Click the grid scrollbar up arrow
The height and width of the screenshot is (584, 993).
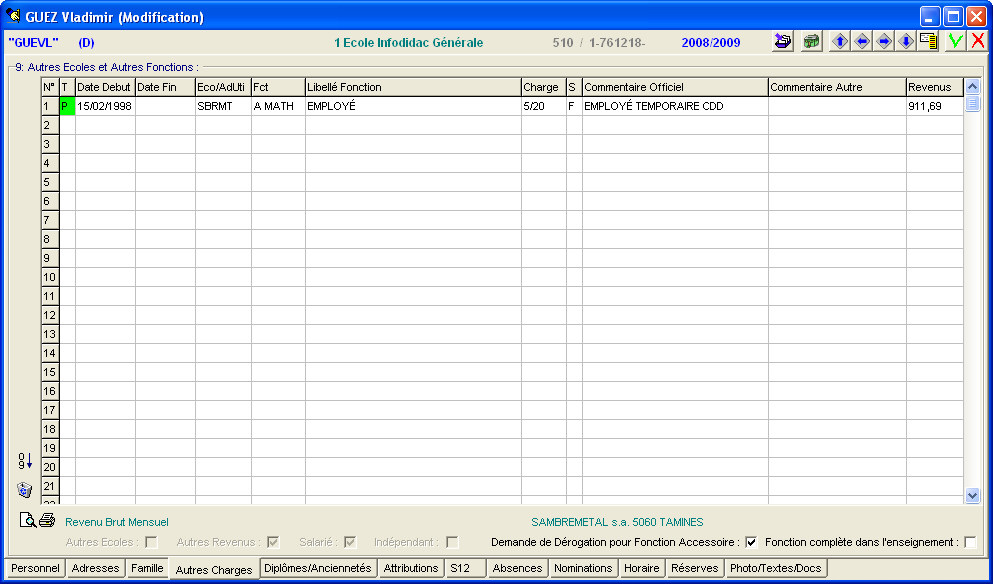coord(972,87)
